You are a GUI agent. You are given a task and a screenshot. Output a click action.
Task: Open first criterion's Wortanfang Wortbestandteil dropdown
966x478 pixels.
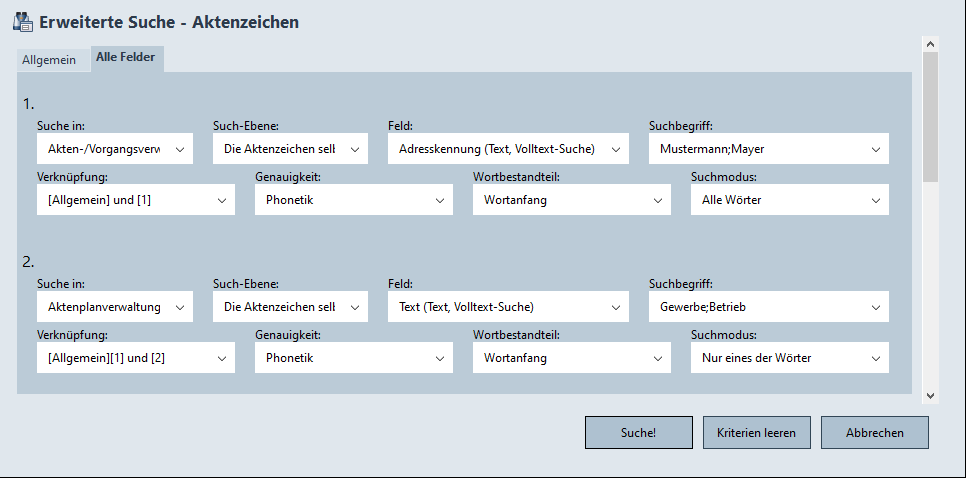click(571, 200)
